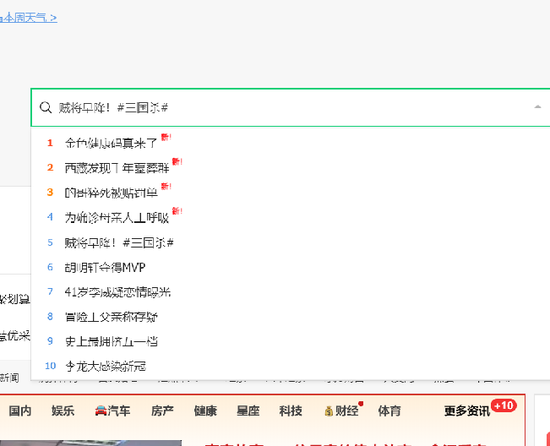Open the 房产 tab

pyautogui.click(x=162, y=411)
